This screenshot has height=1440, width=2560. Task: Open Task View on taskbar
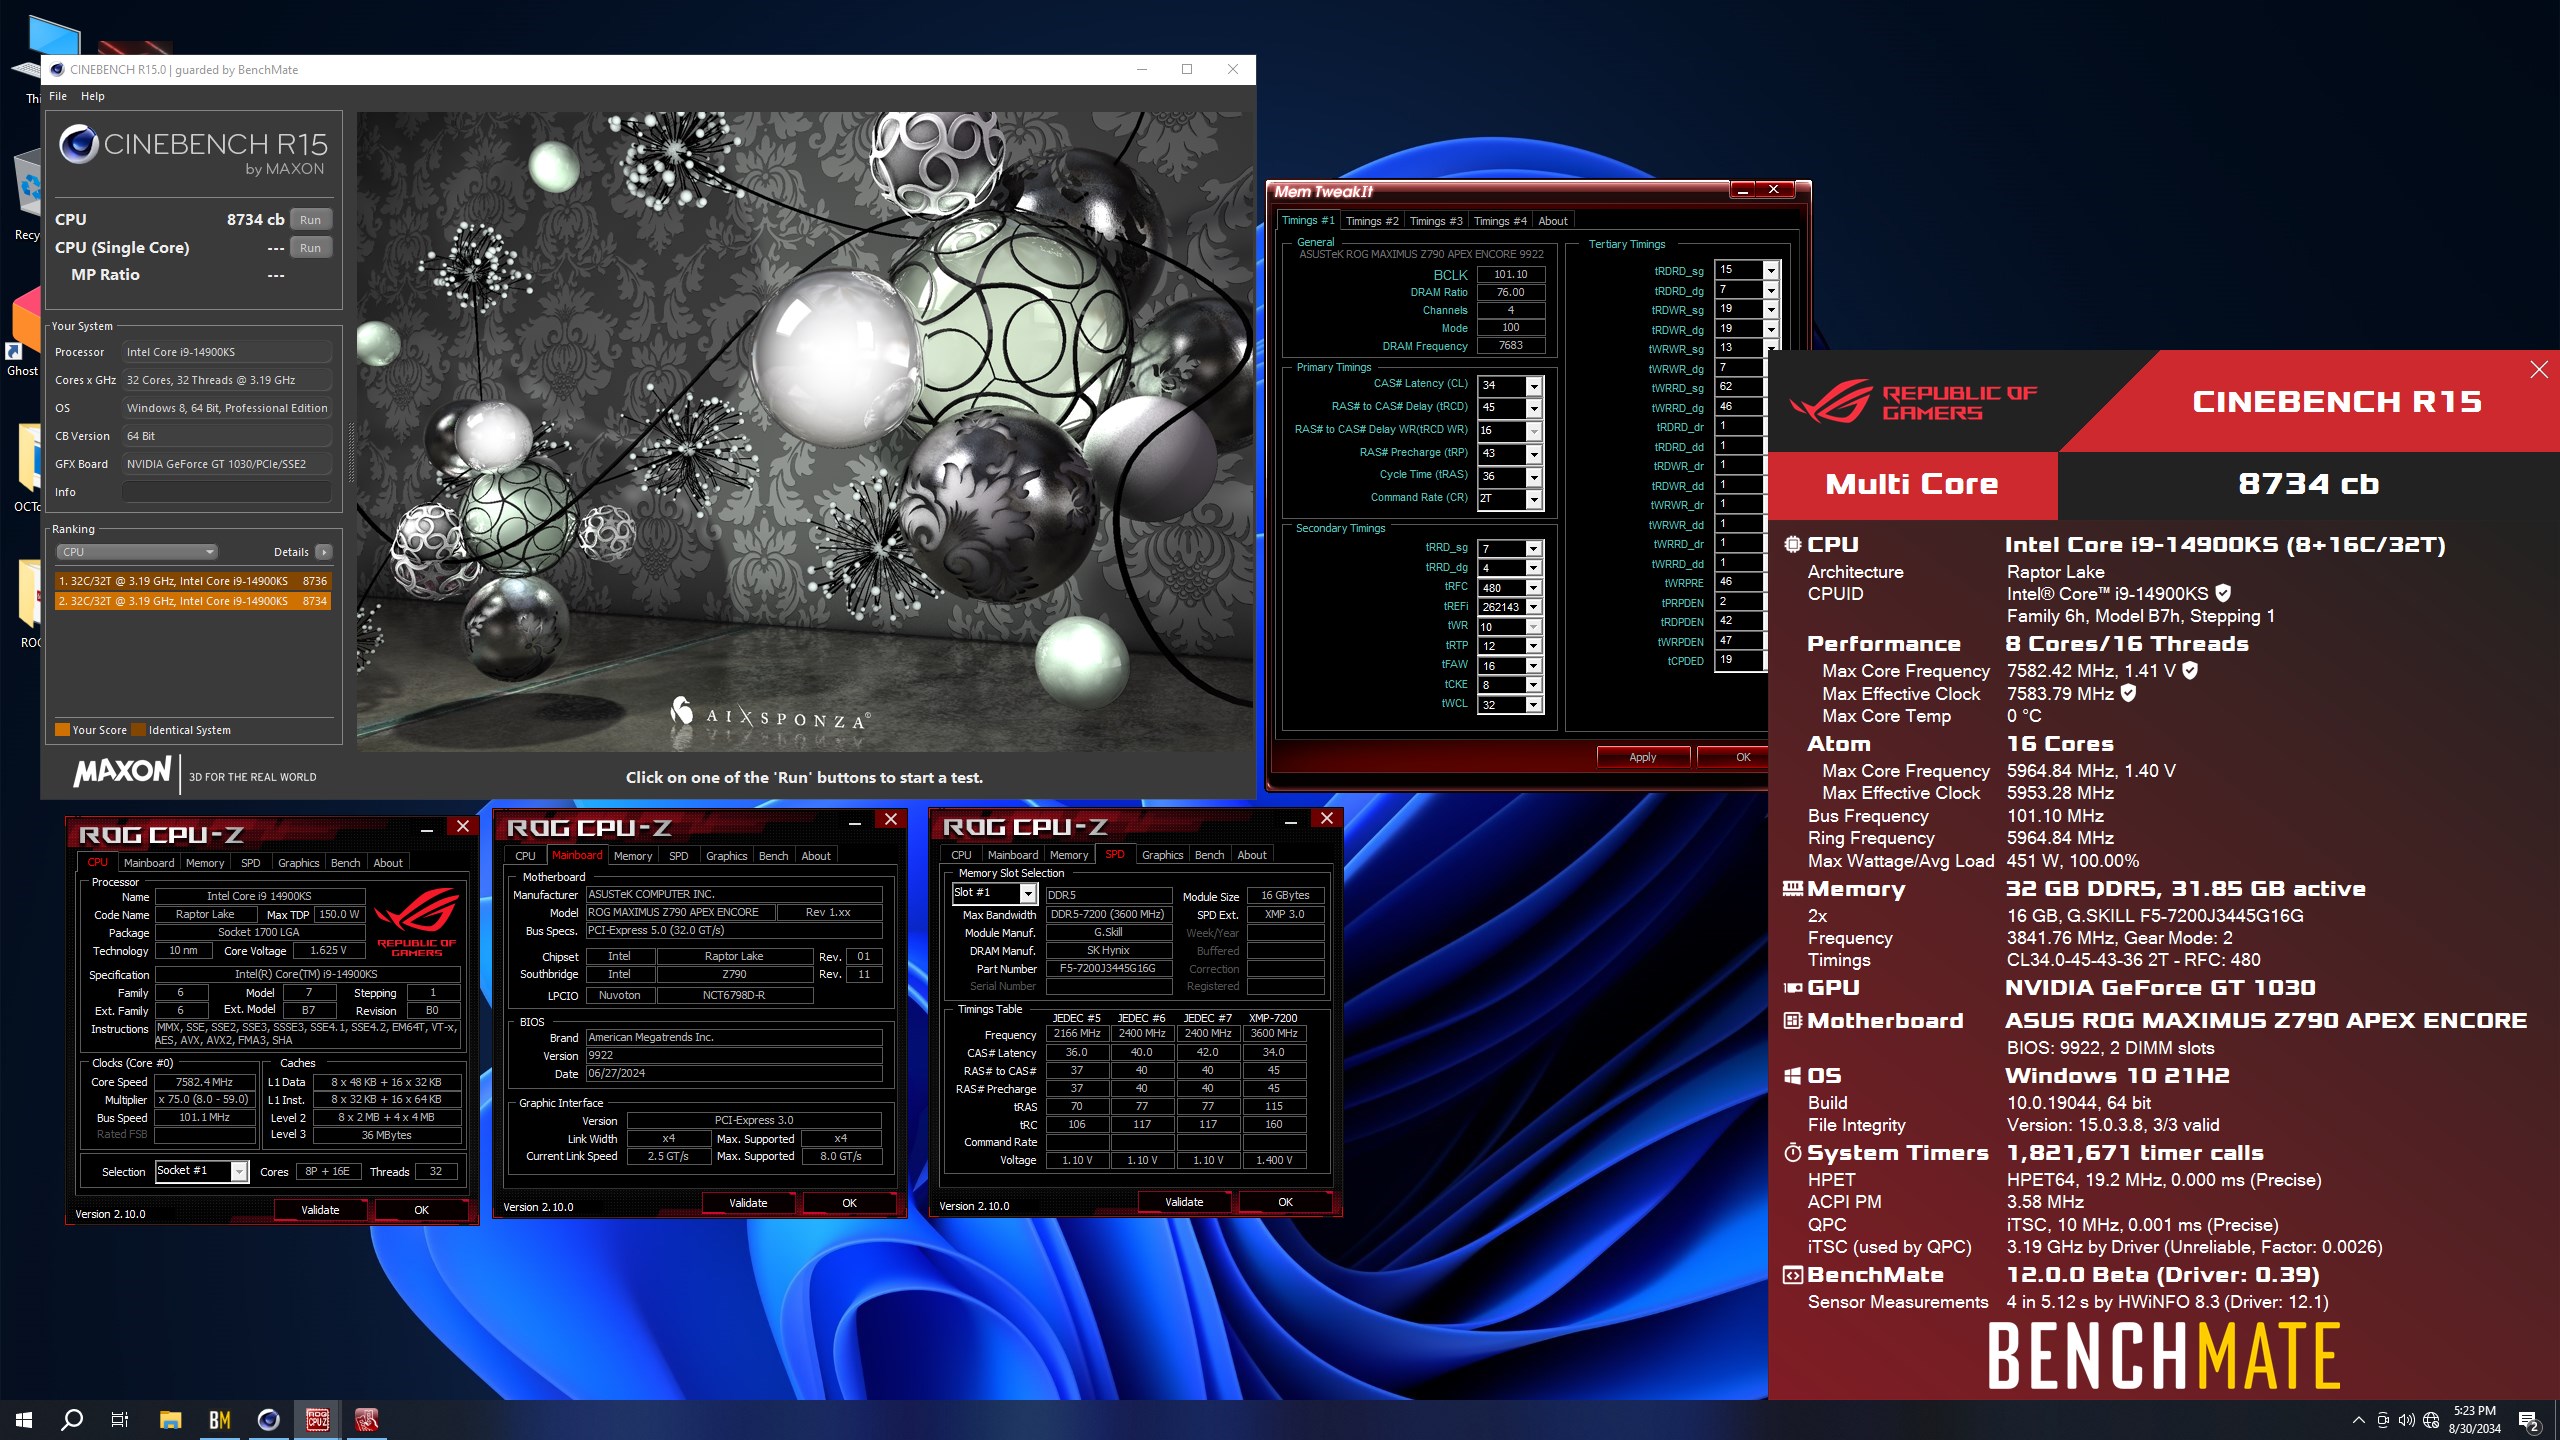pos(120,1419)
